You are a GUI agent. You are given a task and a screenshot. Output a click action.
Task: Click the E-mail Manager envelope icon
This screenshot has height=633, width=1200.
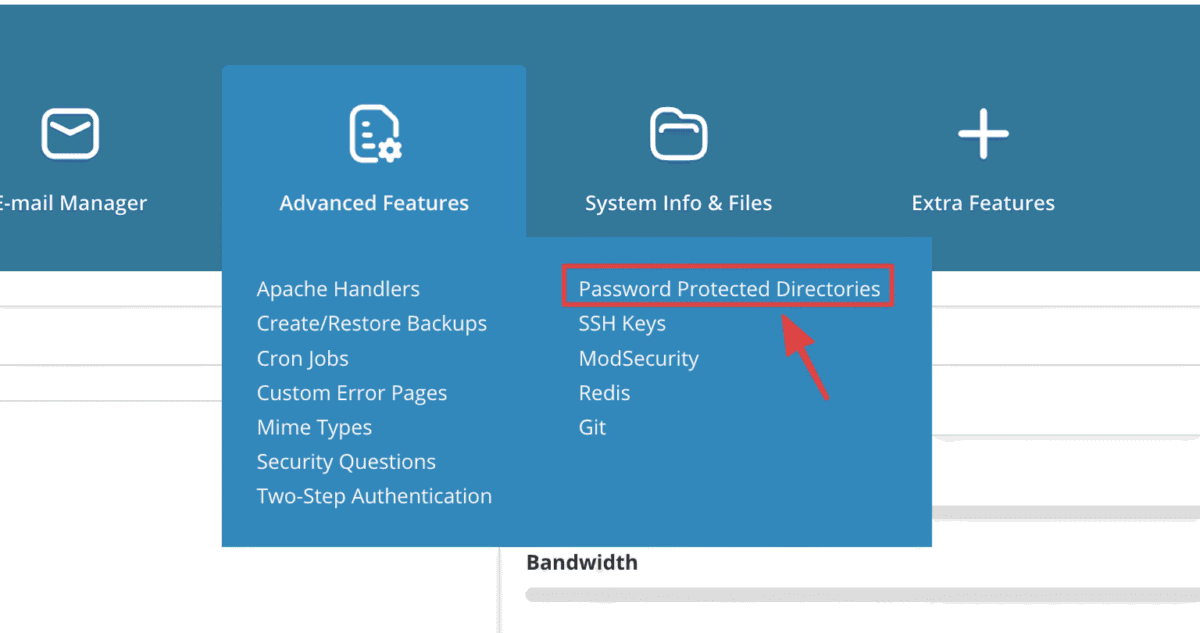(70, 133)
